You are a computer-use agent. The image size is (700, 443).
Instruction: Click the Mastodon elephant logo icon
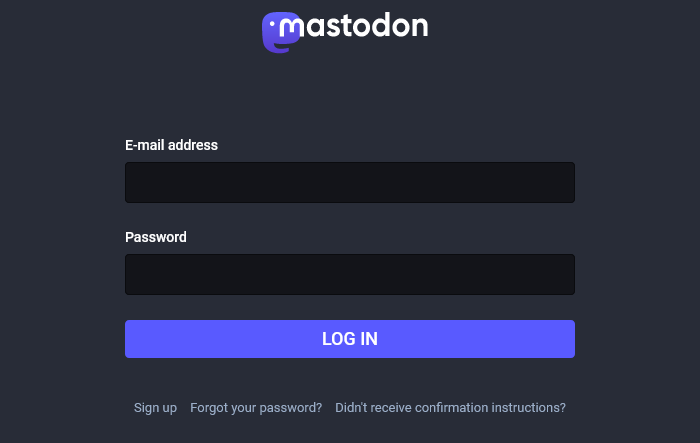click(281, 32)
